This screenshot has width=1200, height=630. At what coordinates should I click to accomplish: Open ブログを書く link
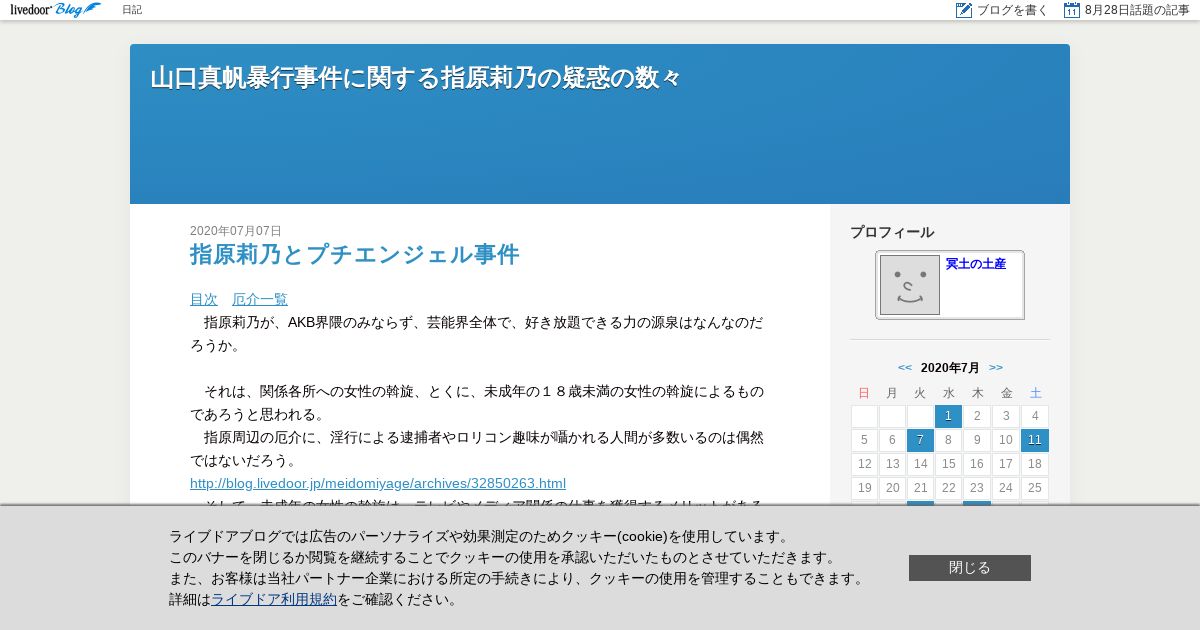coord(1012,10)
